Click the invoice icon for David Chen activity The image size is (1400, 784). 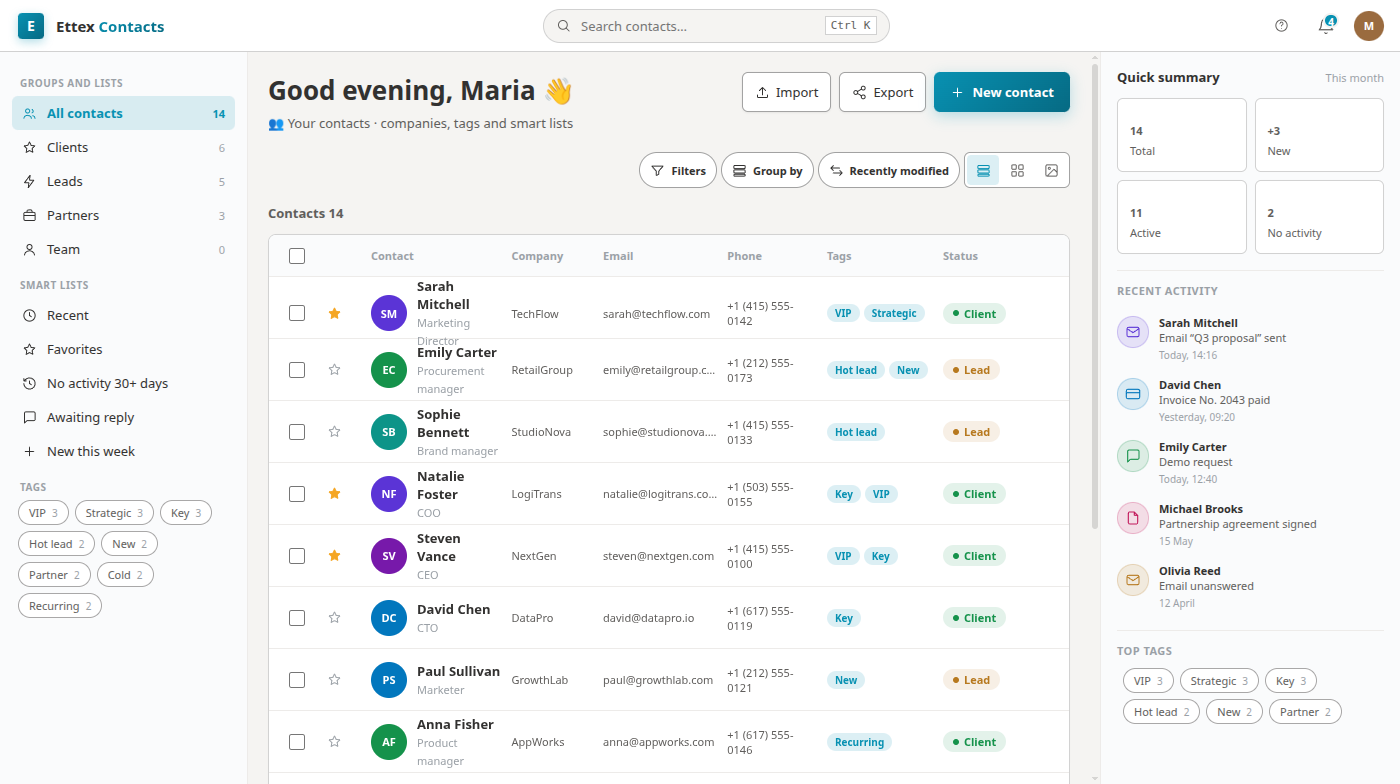click(1133, 394)
